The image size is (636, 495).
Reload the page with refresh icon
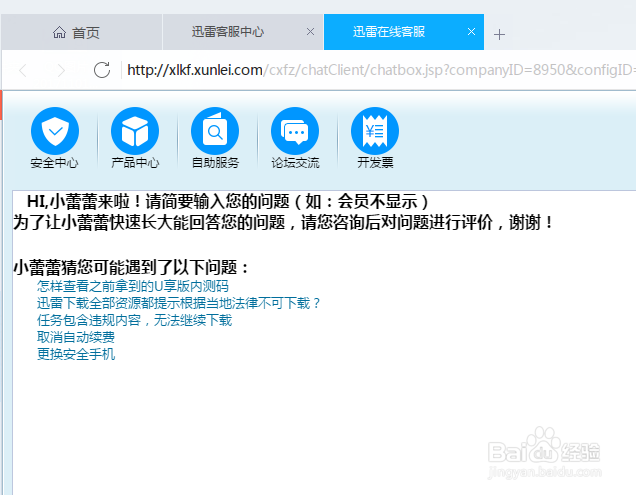click(102, 70)
